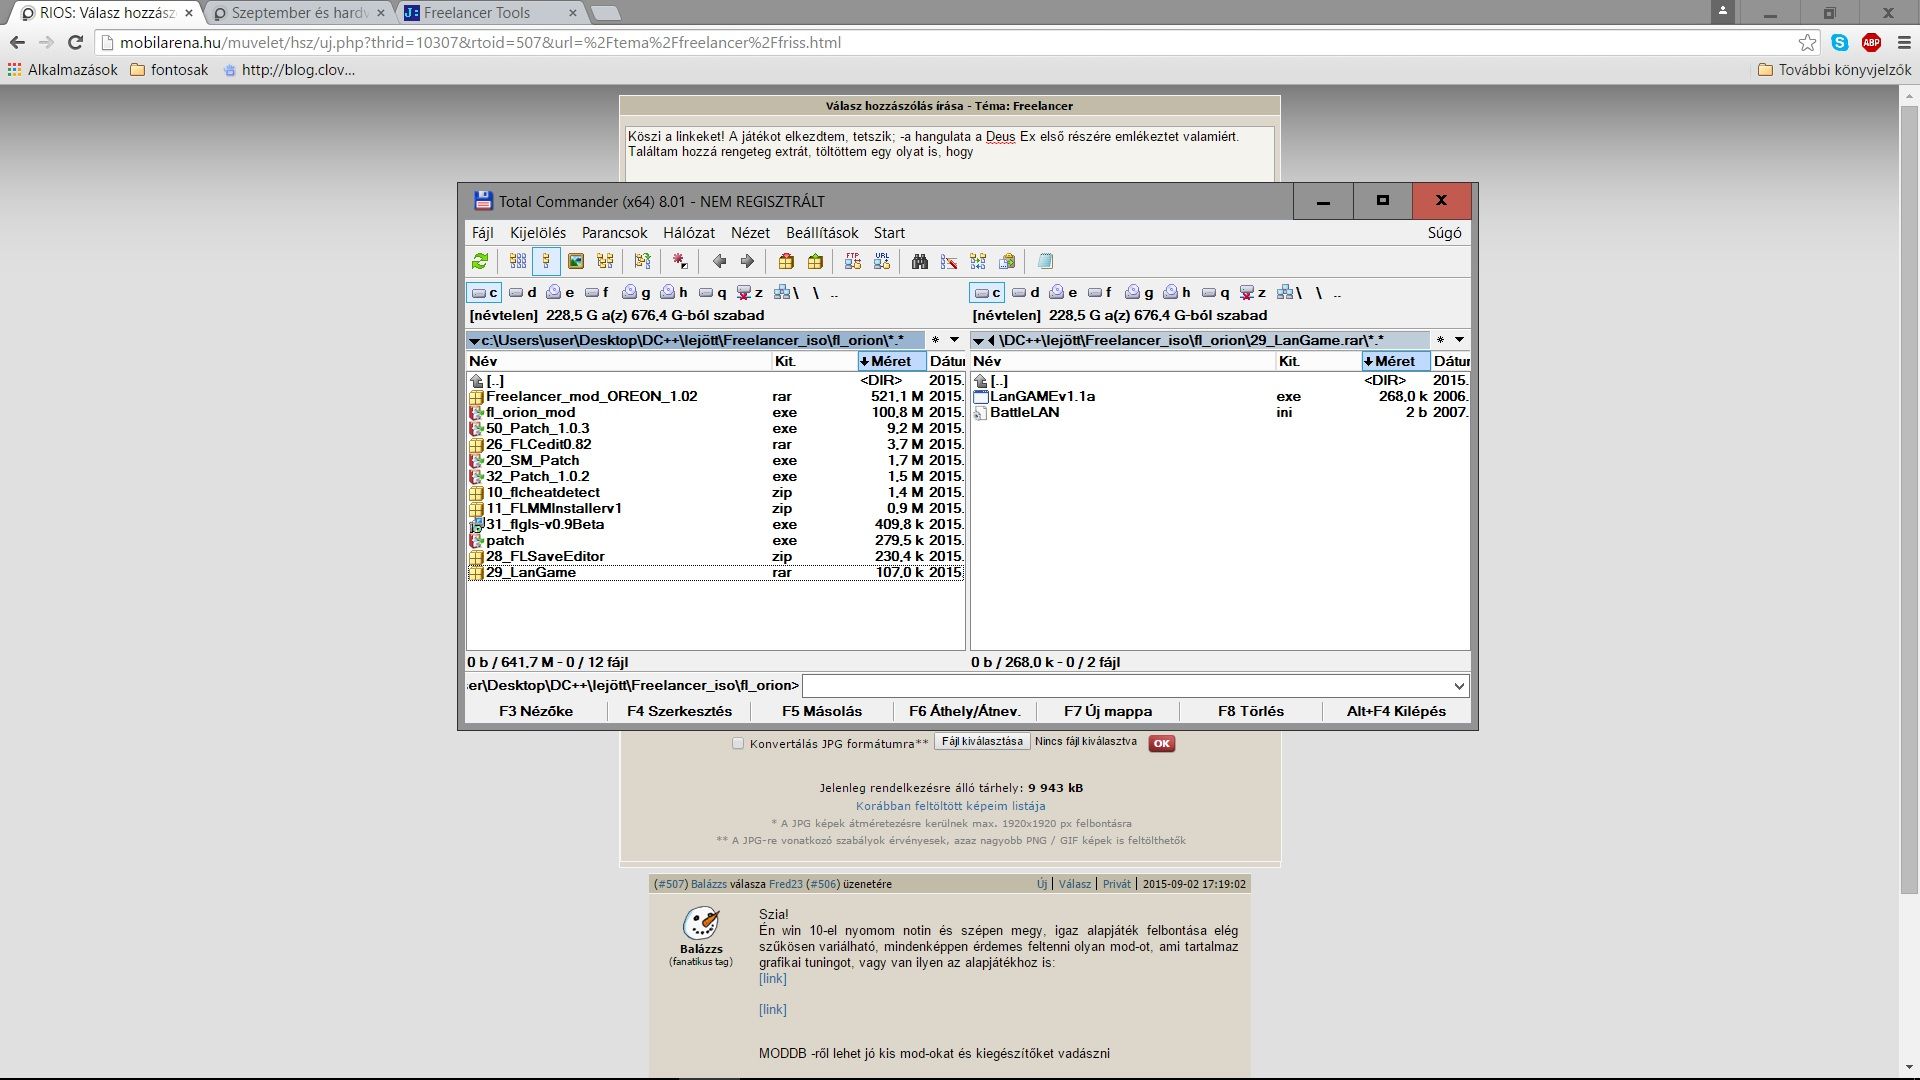
Task: Click the clipboard toolbar icon
Action: pyautogui.click(x=1007, y=261)
